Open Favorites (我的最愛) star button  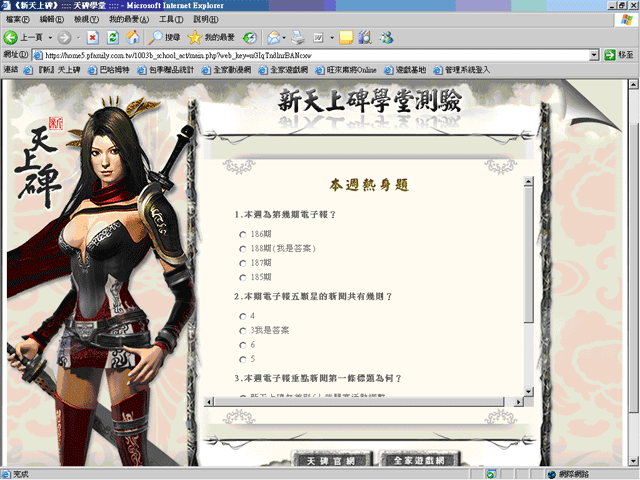click(x=209, y=37)
